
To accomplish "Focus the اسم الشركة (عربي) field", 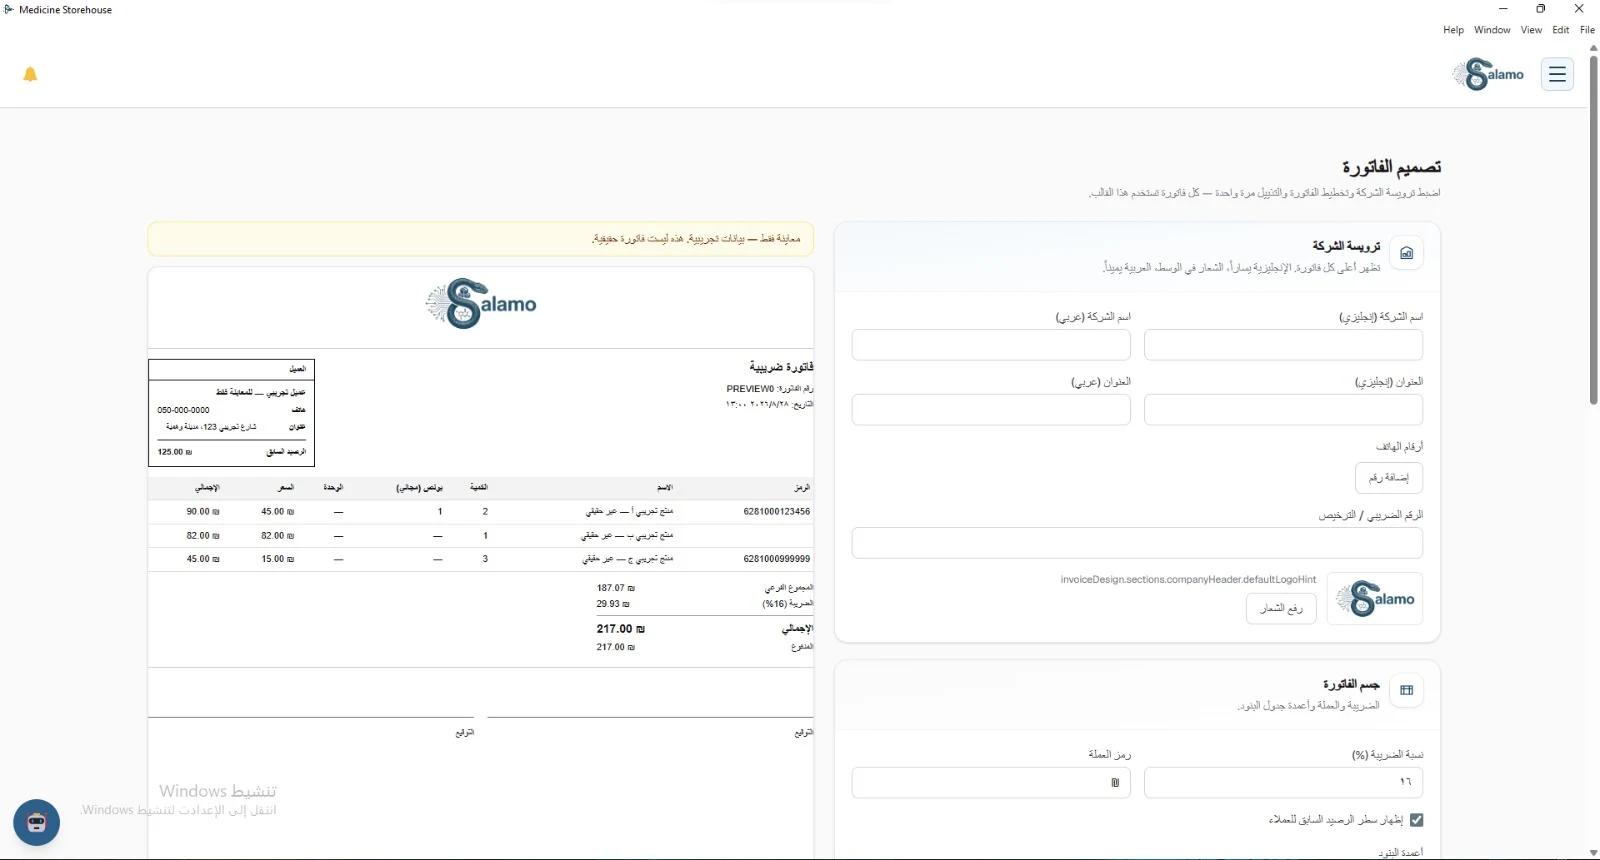I will (x=991, y=345).
